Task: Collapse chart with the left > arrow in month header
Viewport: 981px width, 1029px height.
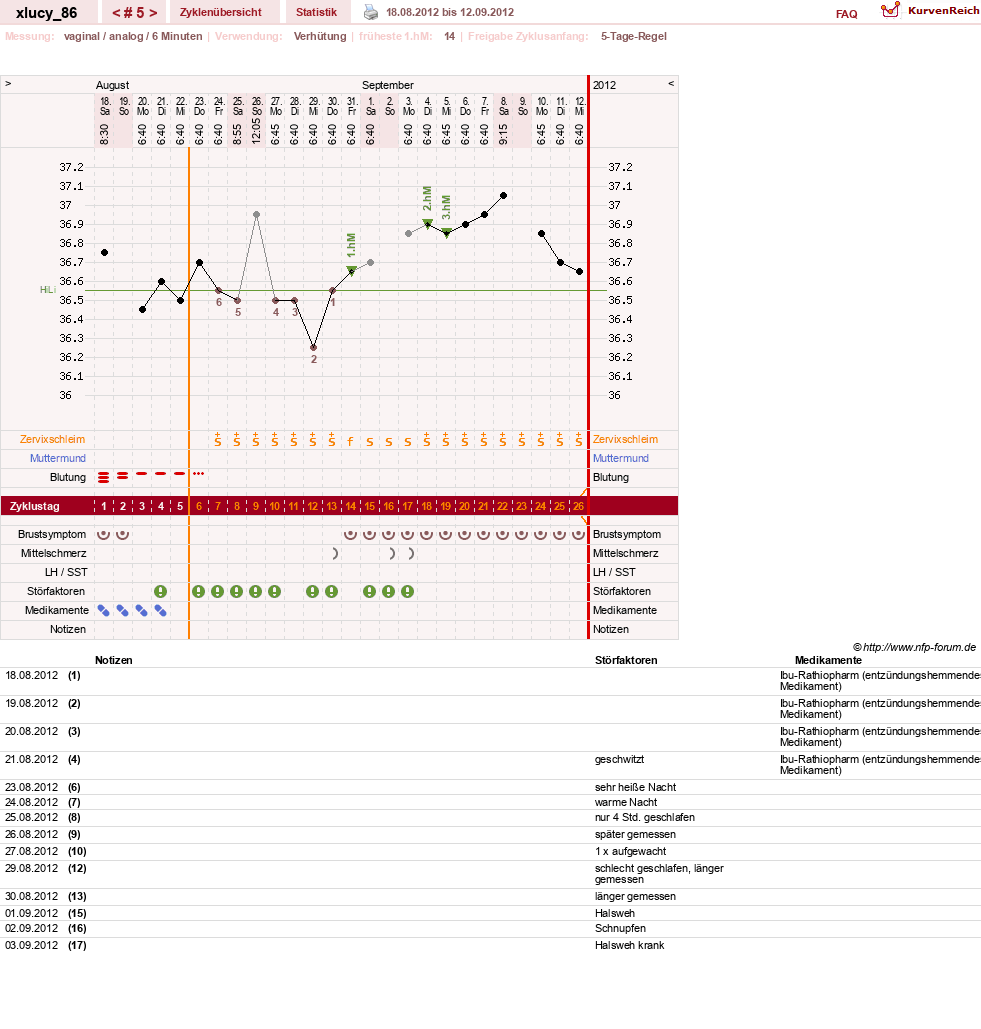Action: [9, 83]
